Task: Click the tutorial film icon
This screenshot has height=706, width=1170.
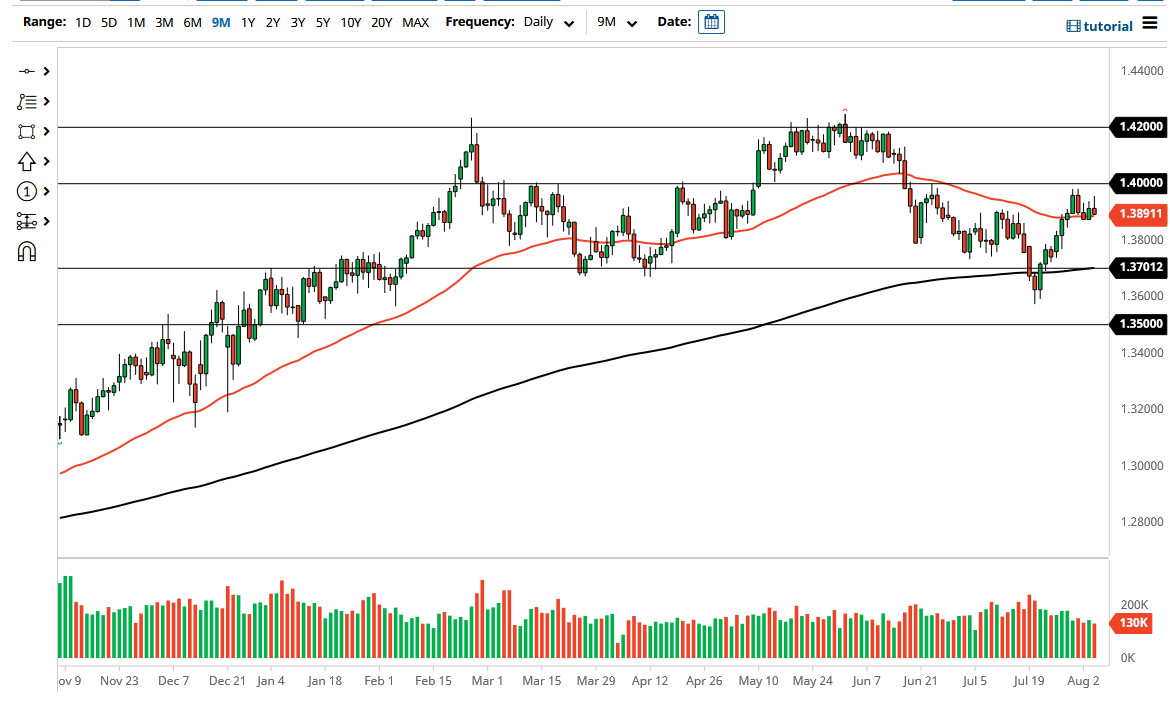Action: click(1073, 26)
